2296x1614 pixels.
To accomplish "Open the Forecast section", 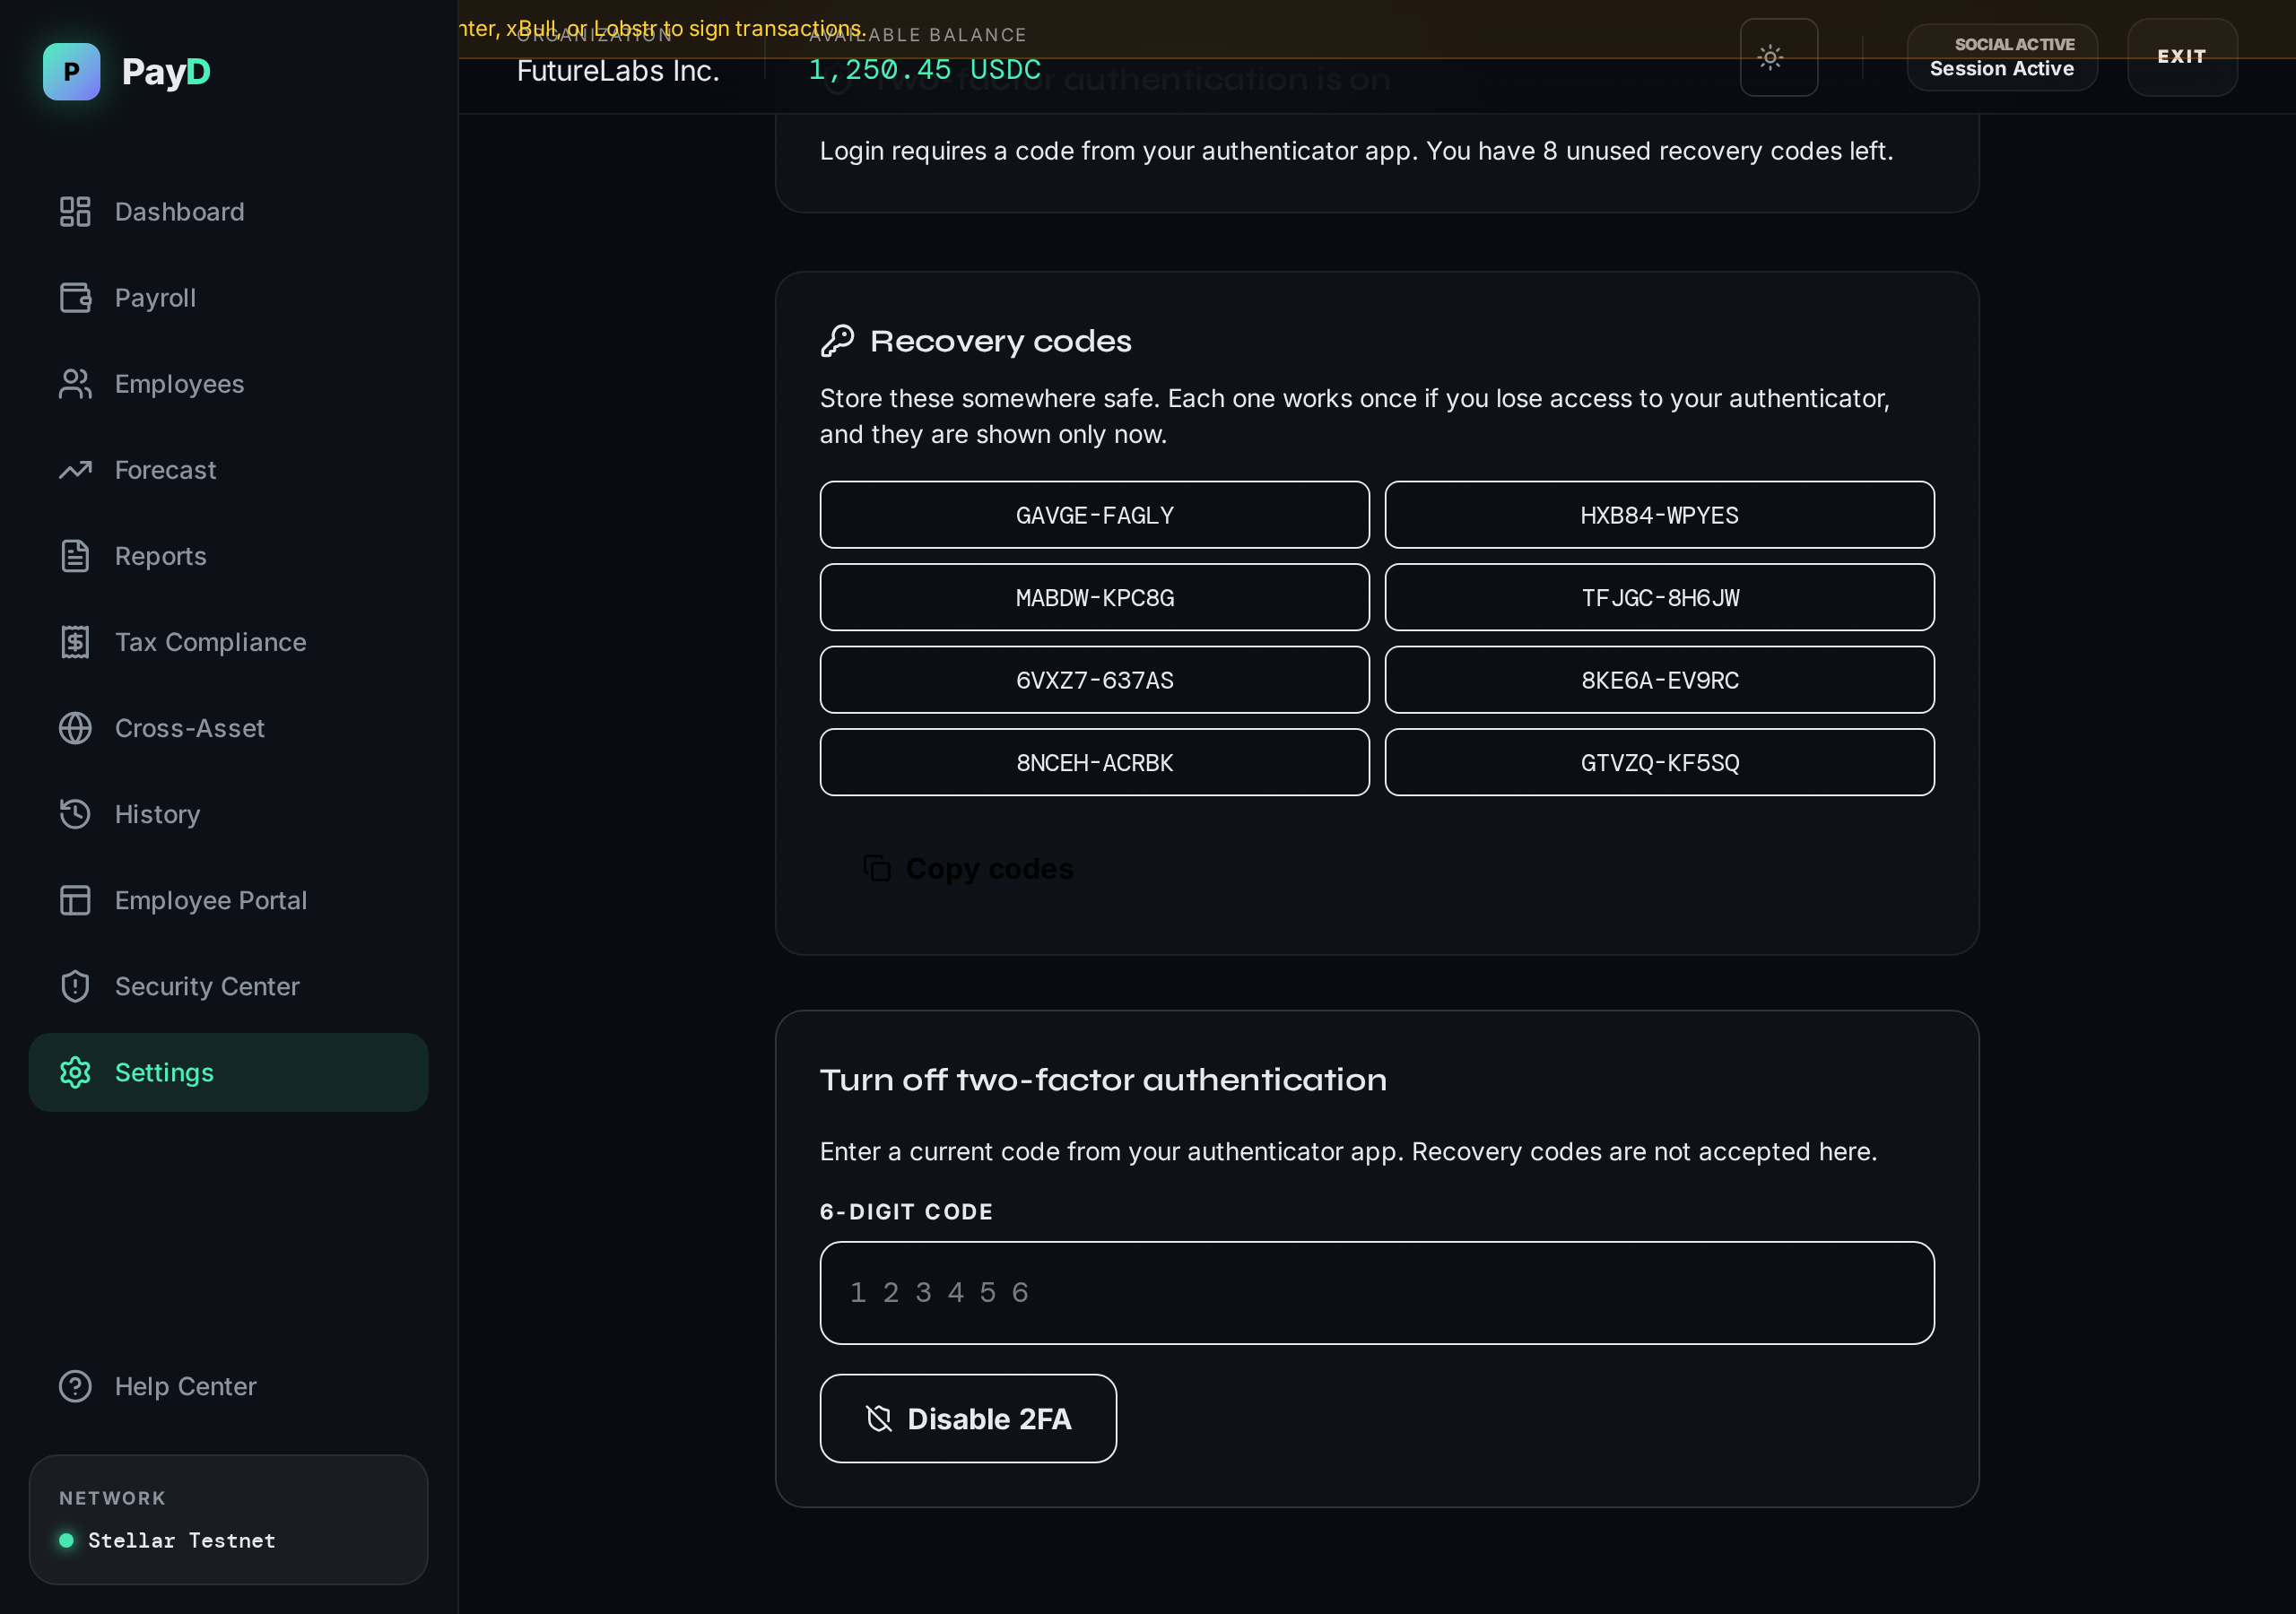I will [x=228, y=469].
